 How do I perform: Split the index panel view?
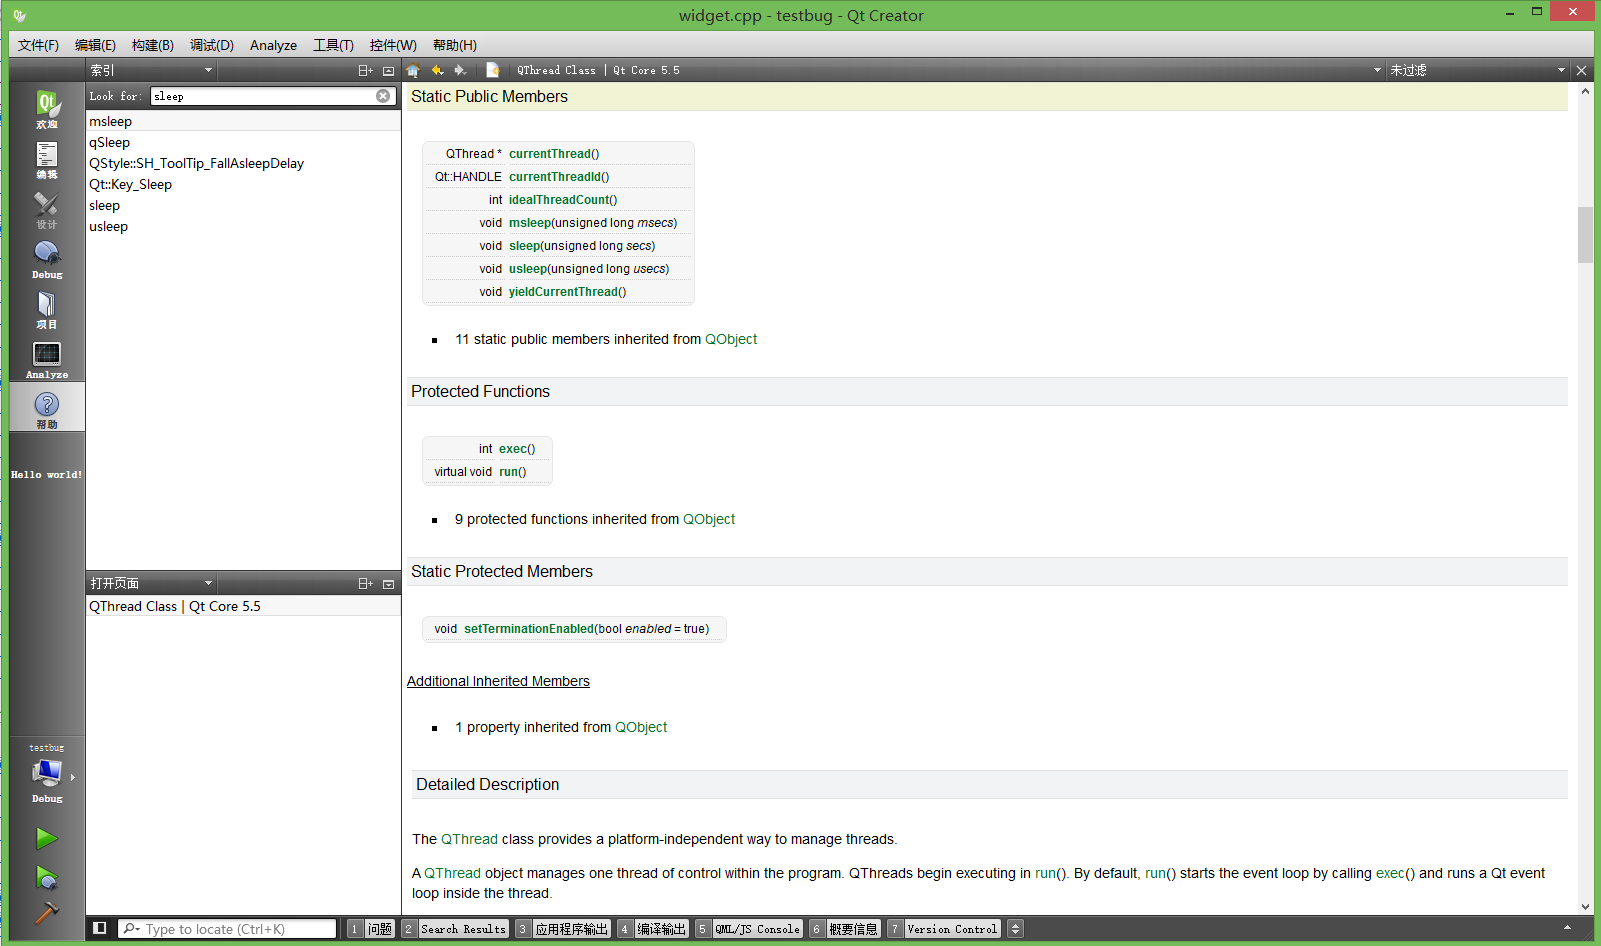[365, 70]
